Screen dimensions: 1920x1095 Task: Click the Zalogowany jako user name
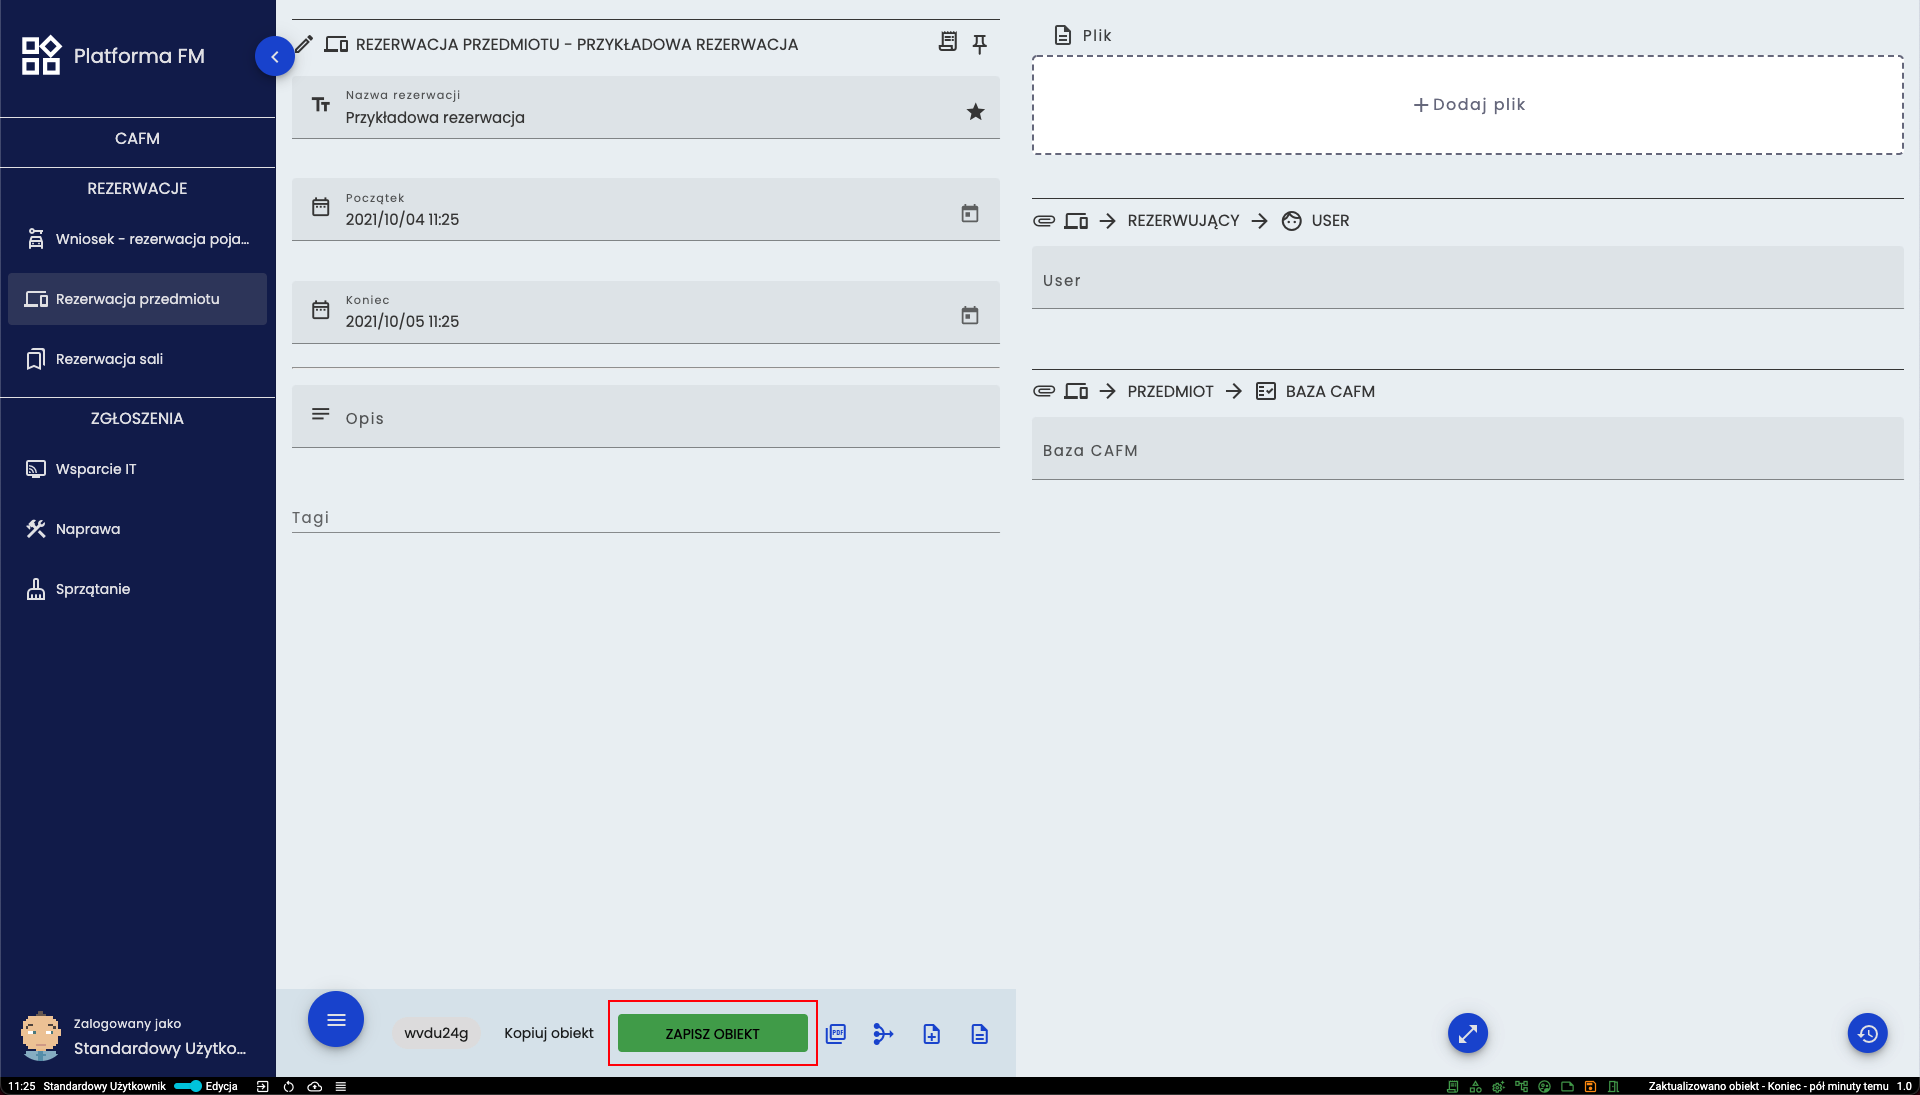click(160, 1048)
